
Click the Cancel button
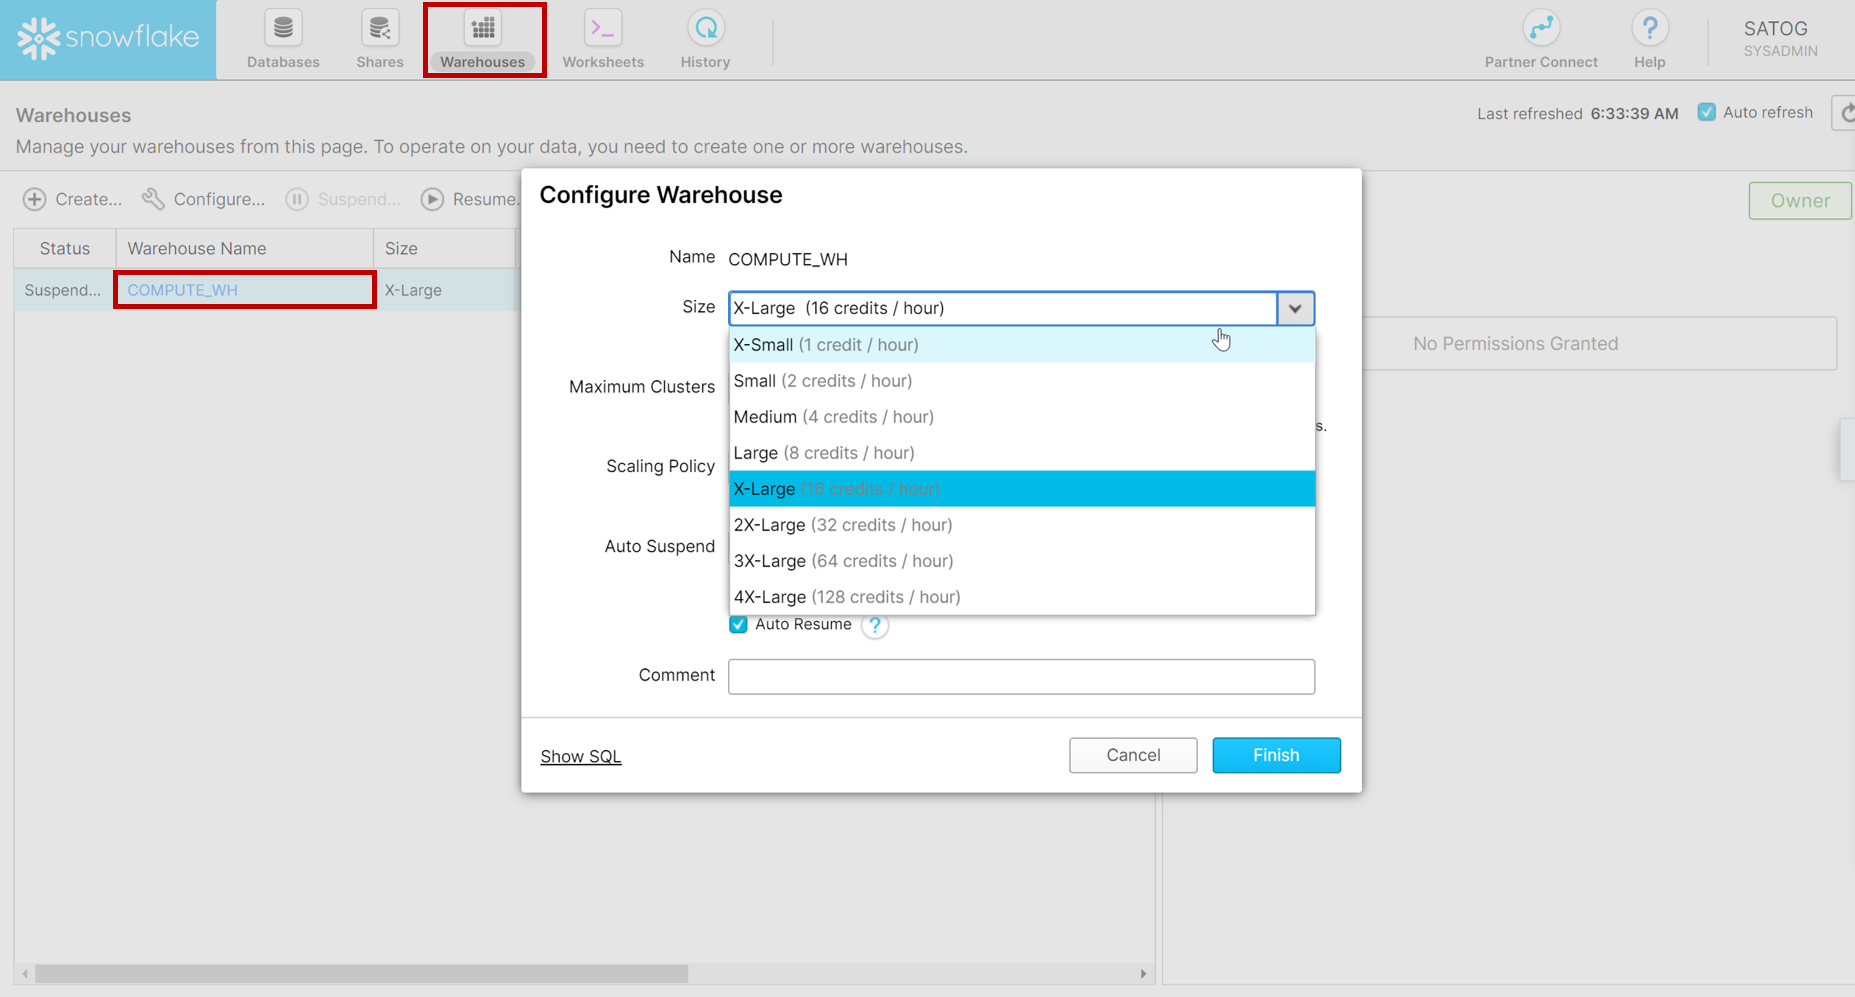tap(1133, 755)
